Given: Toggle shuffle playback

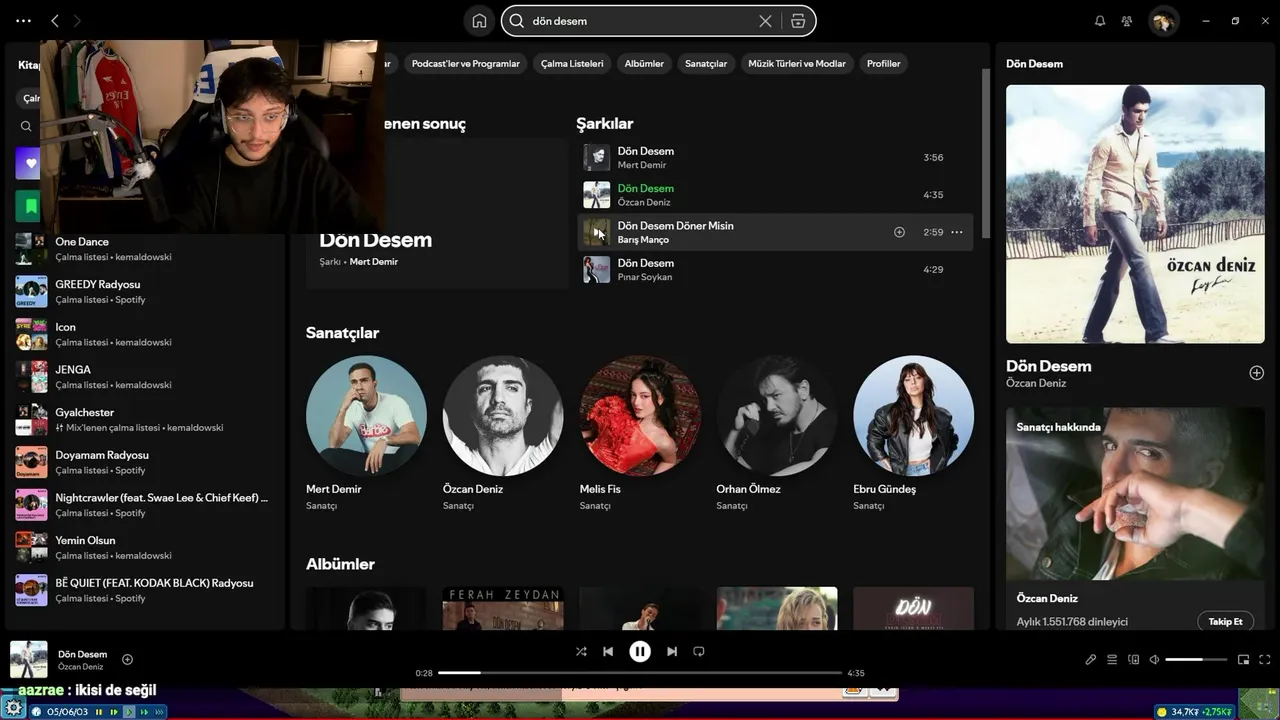Looking at the screenshot, I should pyautogui.click(x=581, y=651).
